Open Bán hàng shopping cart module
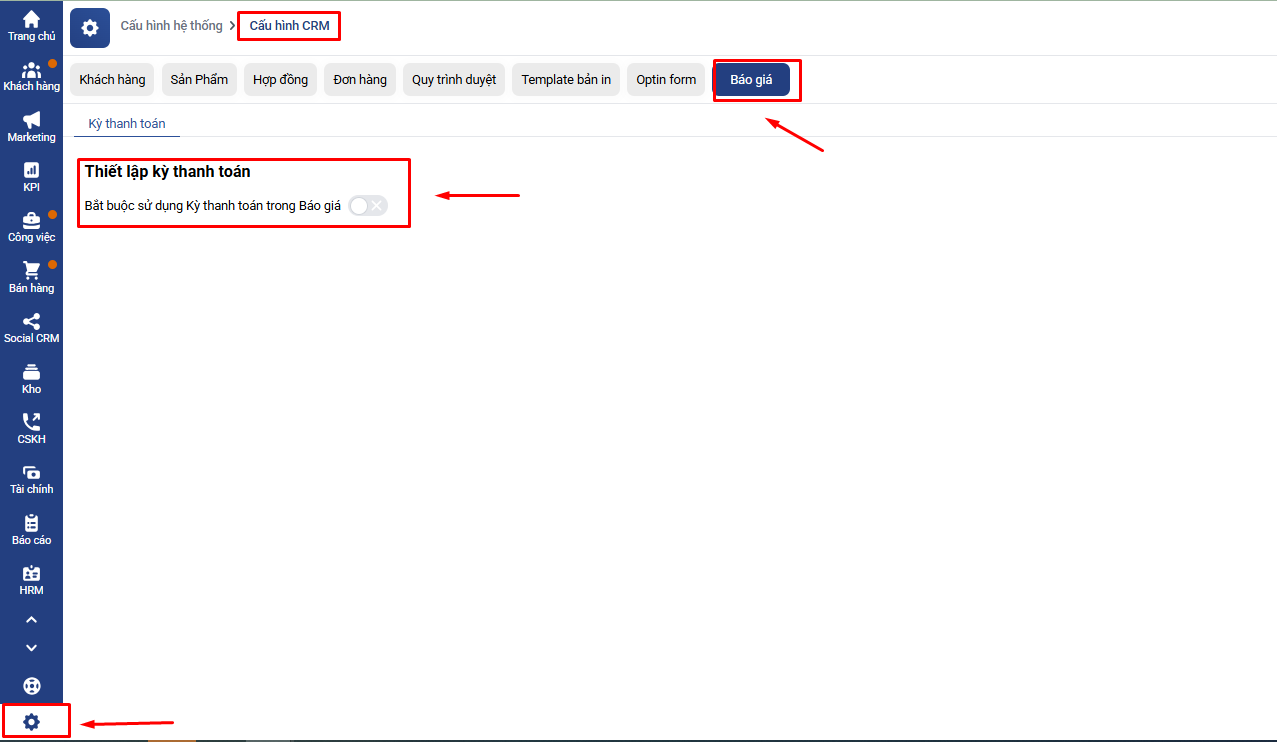The image size is (1277, 742). pyautogui.click(x=31, y=277)
